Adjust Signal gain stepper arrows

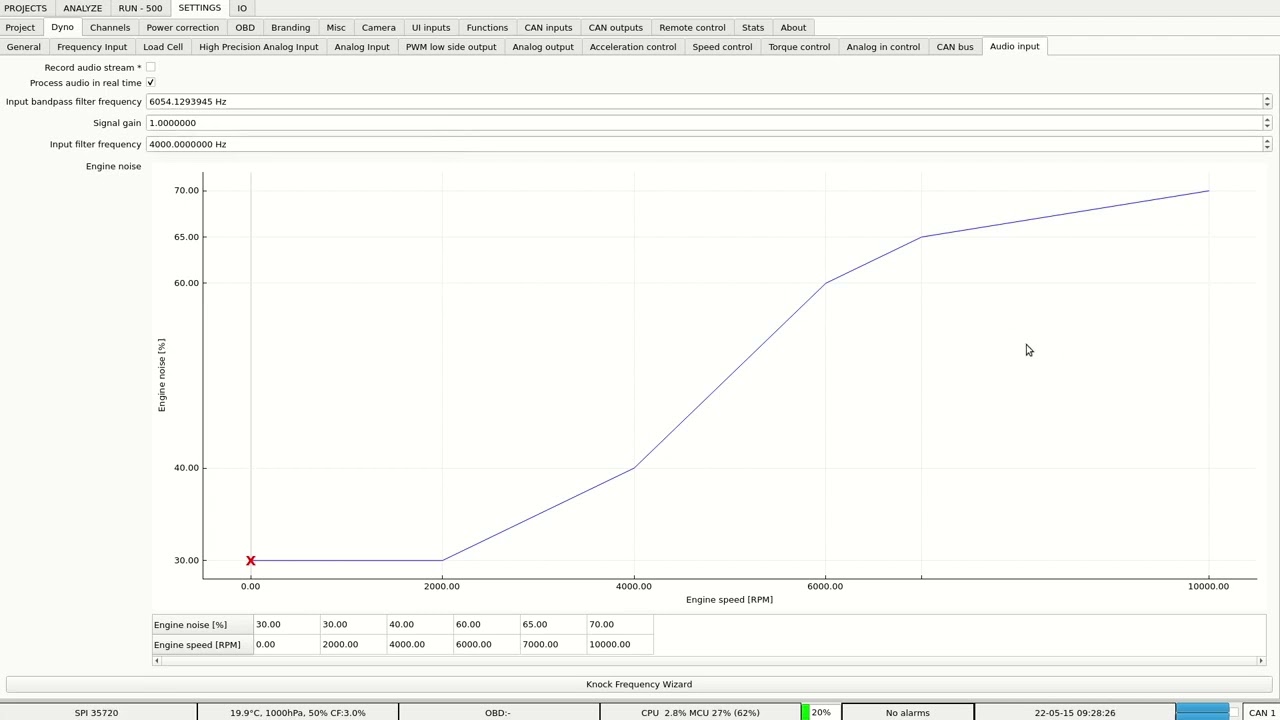point(1267,123)
